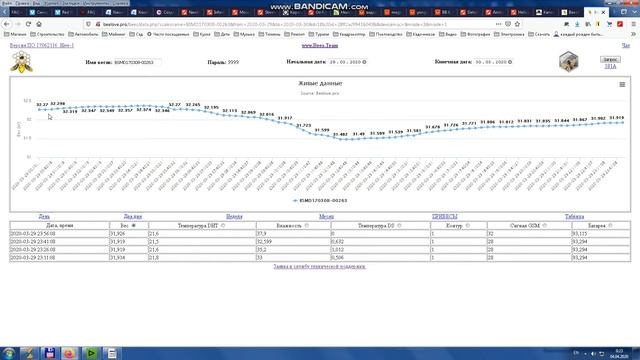Open the document app in the taskbar
The height and width of the screenshot is (360, 640).
pos(112,353)
